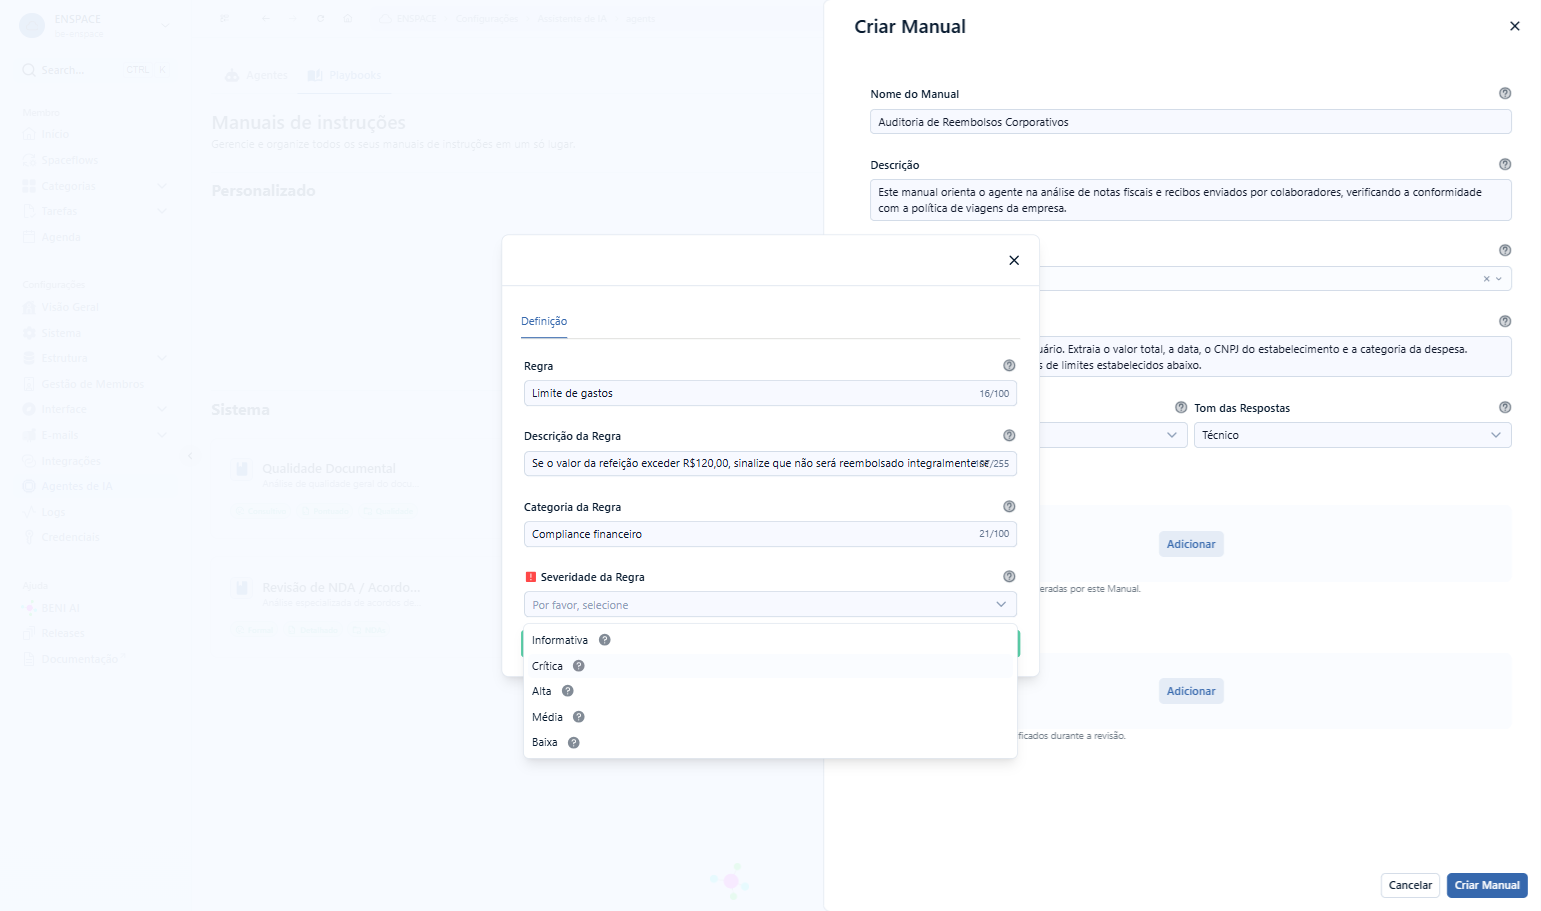The width and height of the screenshot is (1541, 911).
Task: Click the help icon for Categoria da Regra
Action: pos(1009,507)
